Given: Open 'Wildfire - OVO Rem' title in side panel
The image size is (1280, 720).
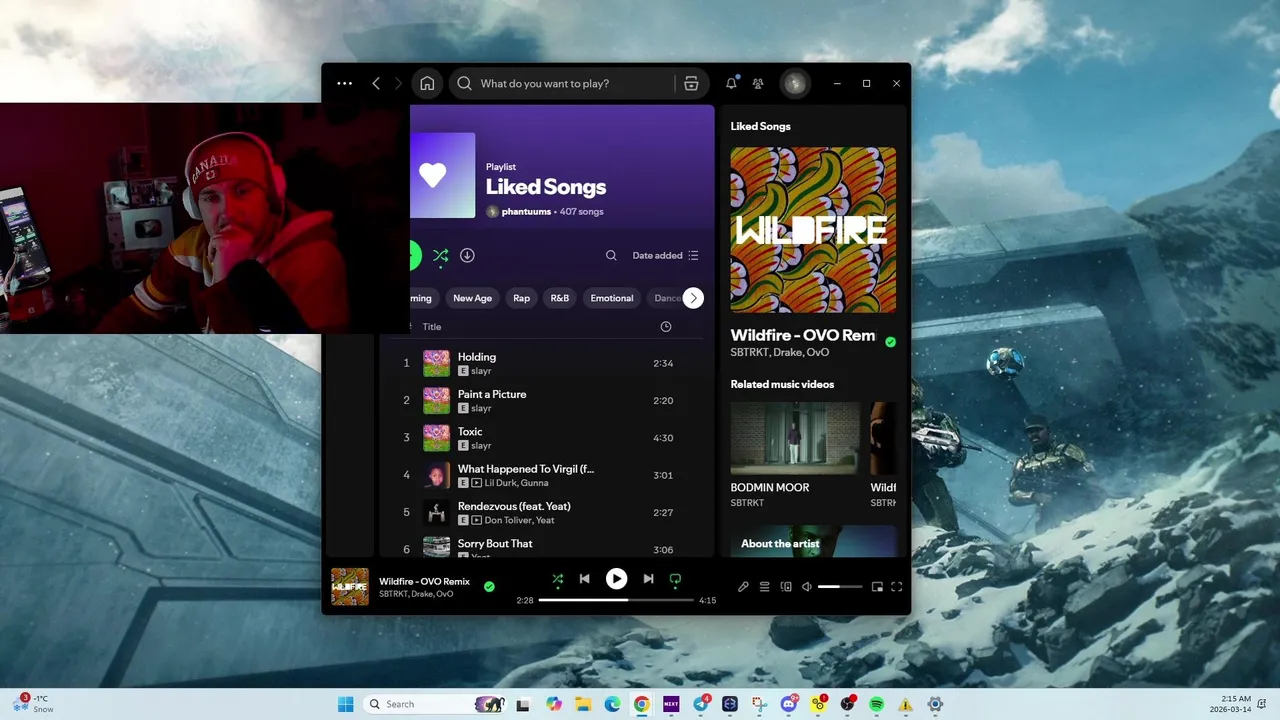Looking at the screenshot, I should click(803, 335).
